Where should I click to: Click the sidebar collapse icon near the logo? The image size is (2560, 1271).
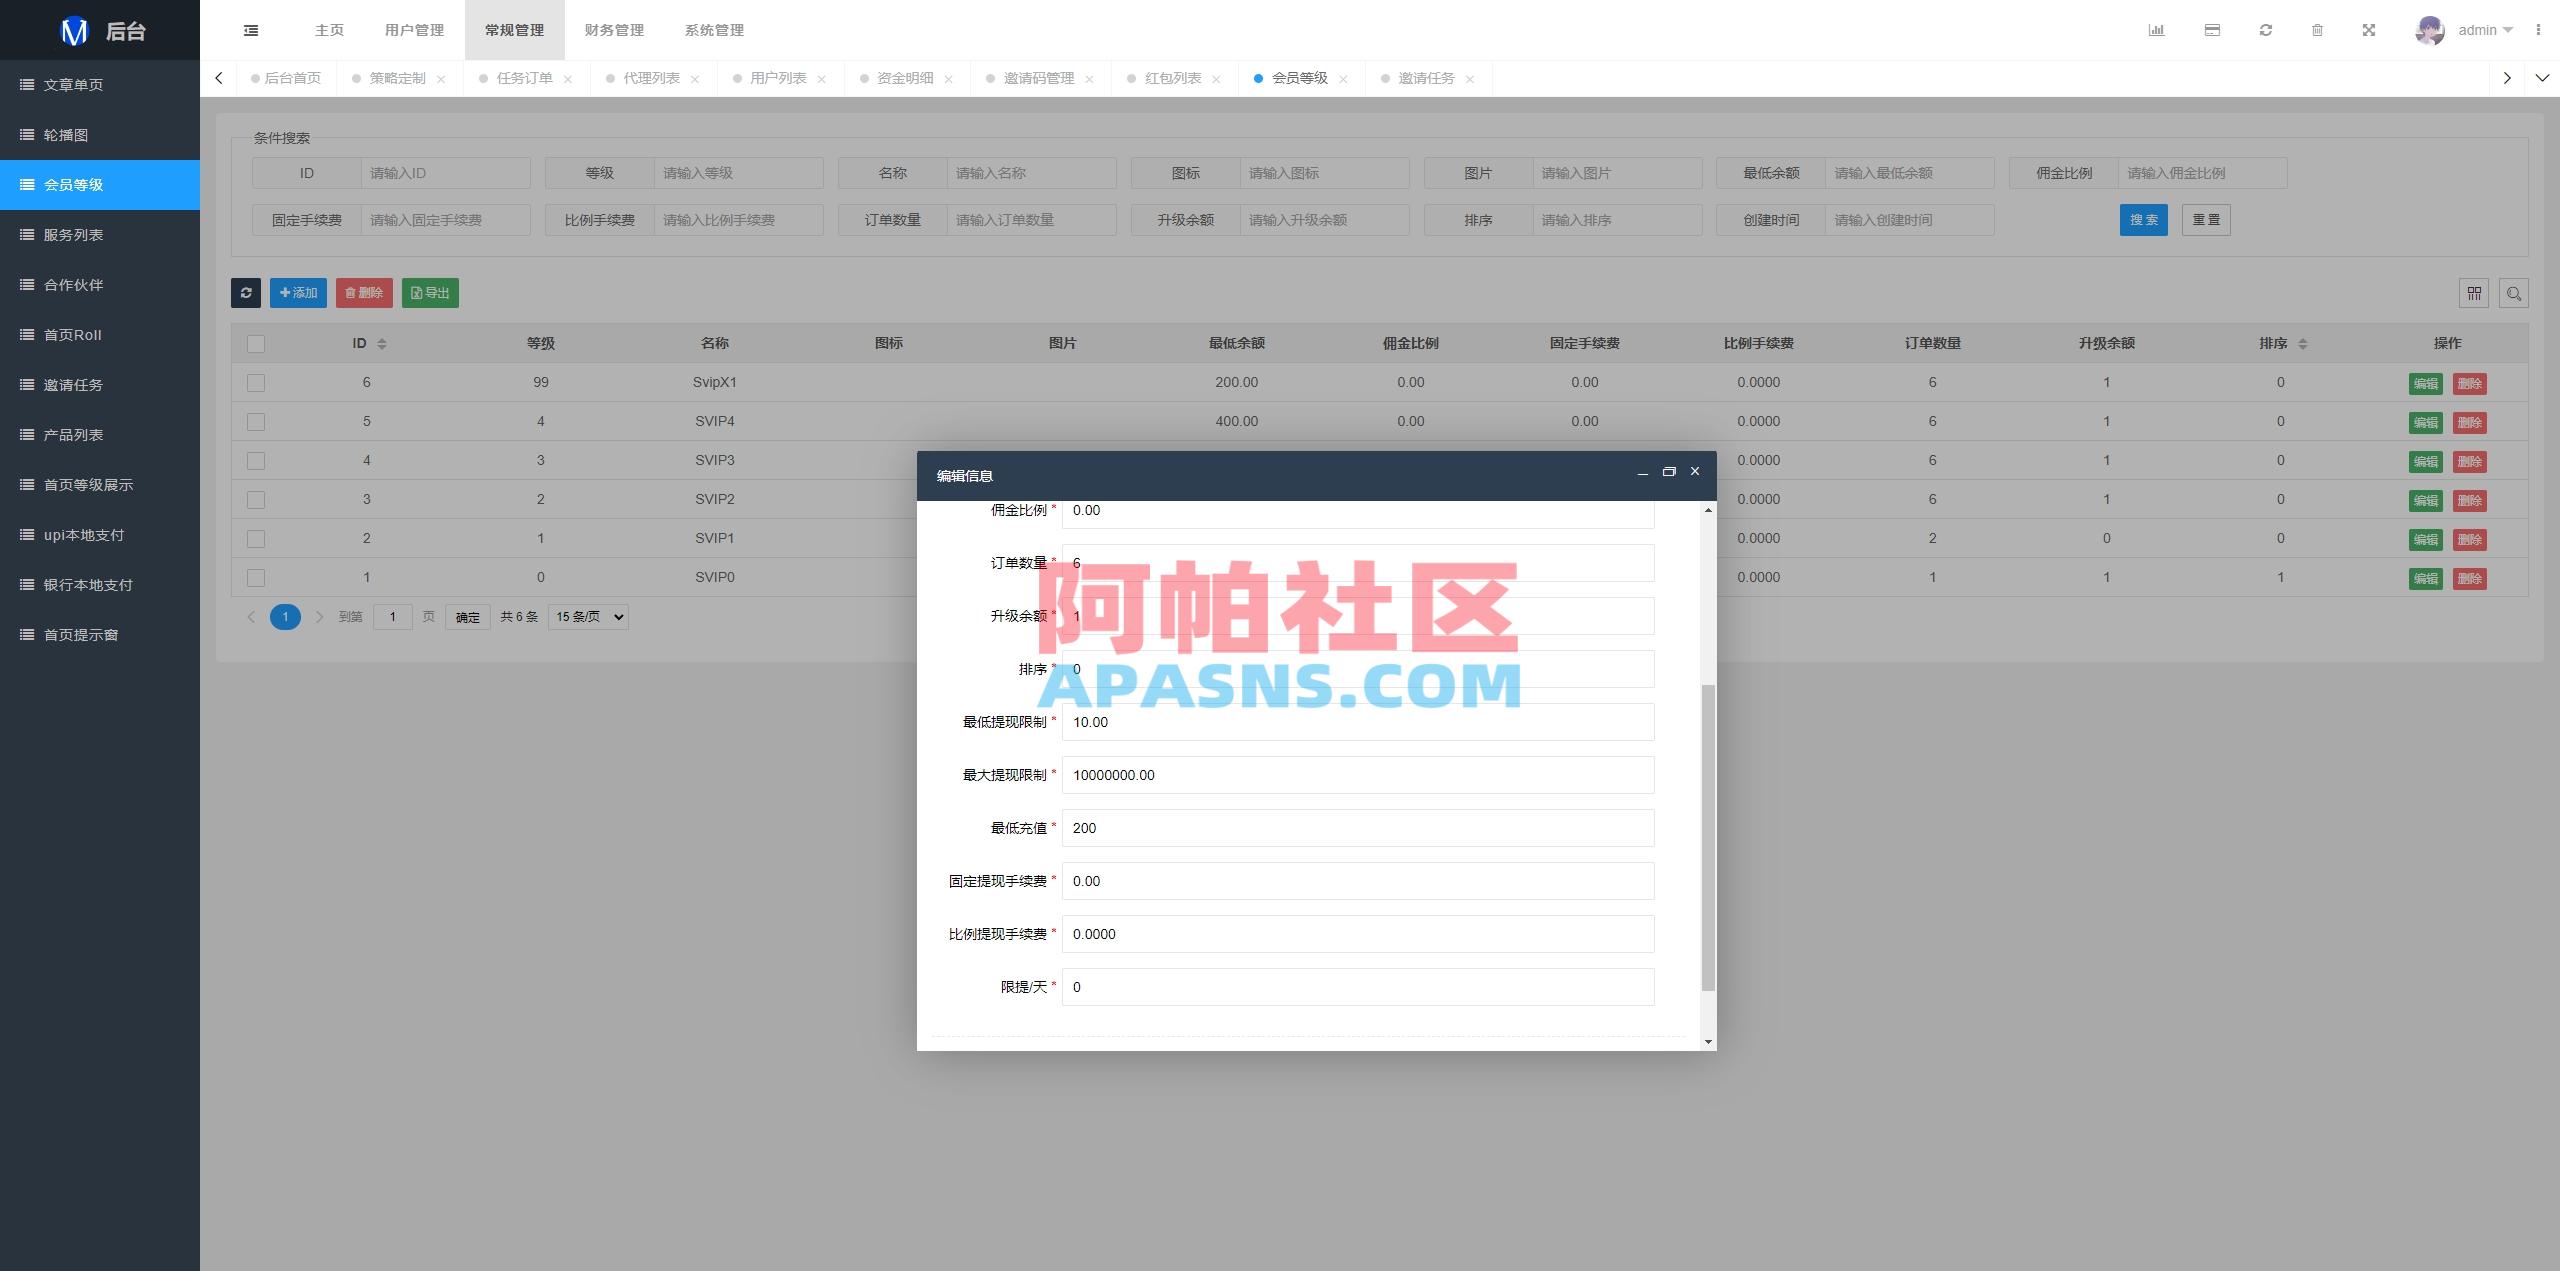[250, 30]
